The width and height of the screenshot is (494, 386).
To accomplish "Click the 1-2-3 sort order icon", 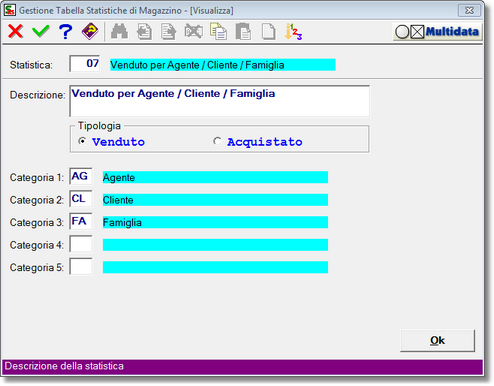I will pos(293,32).
